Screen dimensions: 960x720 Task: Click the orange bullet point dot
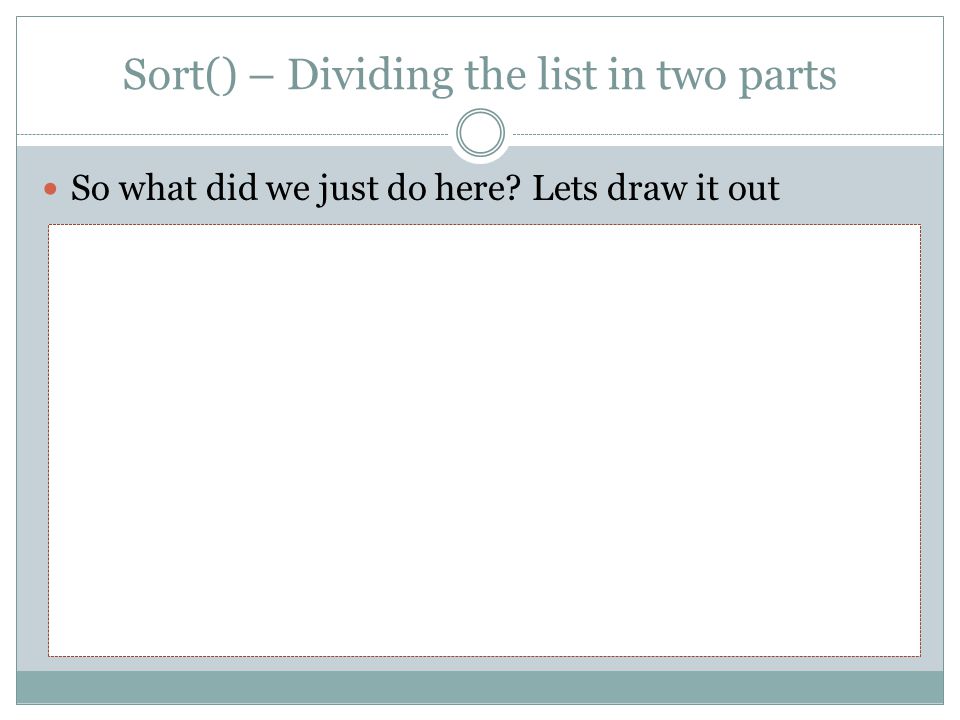51,189
